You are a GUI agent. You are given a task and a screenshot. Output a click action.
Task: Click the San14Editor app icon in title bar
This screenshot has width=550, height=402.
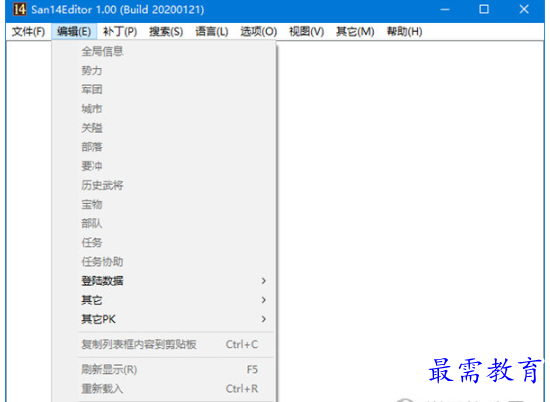click(x=19, y=9)
